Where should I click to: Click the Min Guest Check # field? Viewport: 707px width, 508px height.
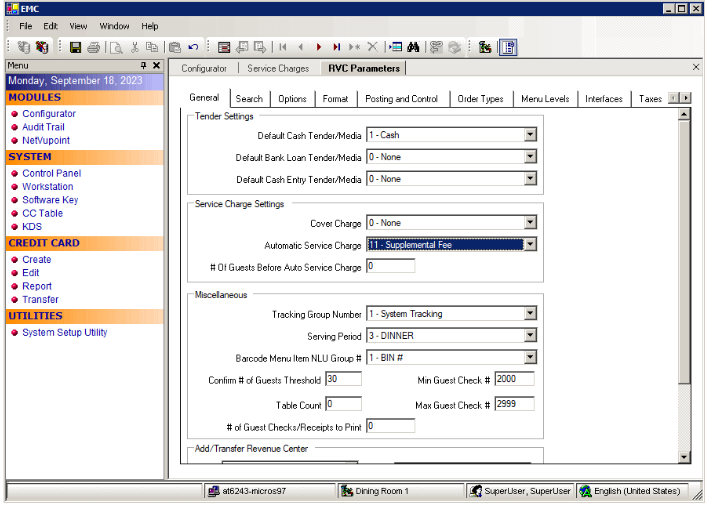click(x=514, y=380)
